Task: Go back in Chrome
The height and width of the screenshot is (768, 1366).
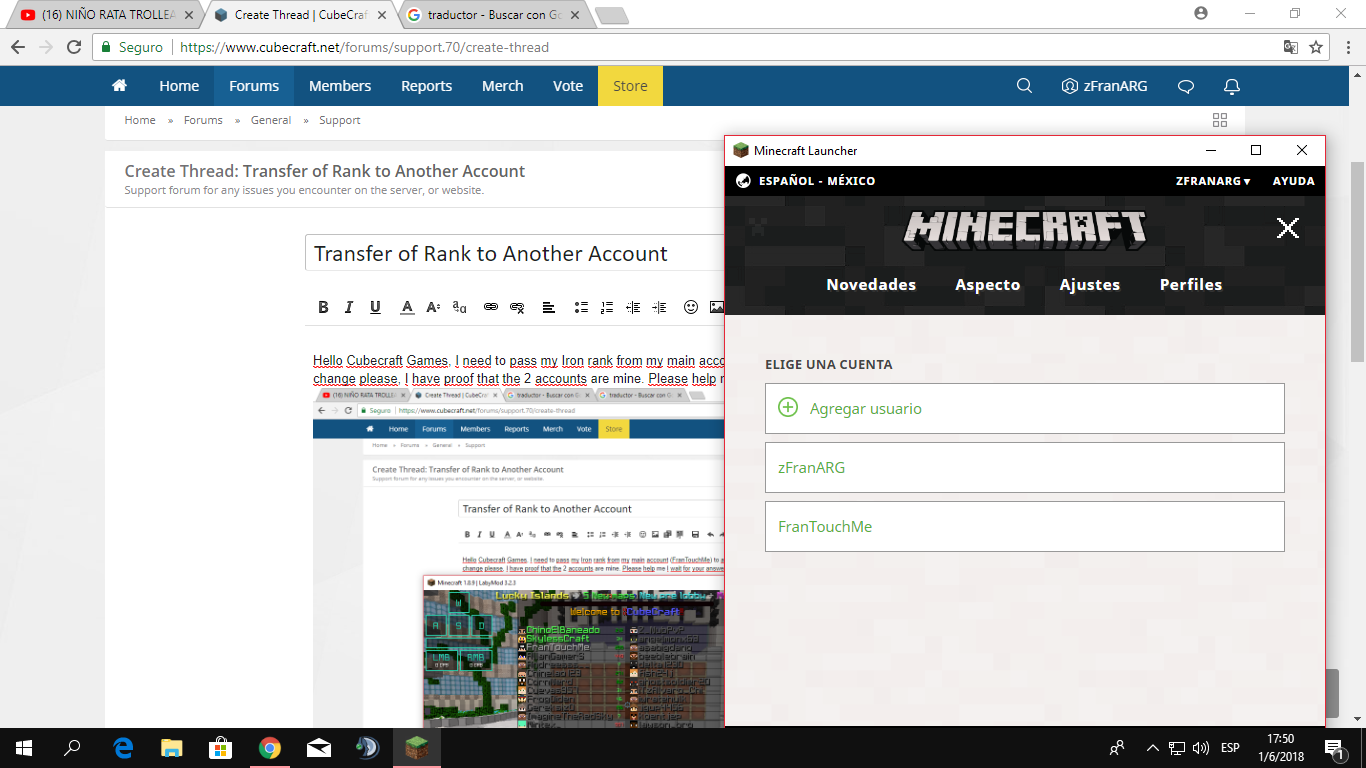Action: tap(18, 47)
